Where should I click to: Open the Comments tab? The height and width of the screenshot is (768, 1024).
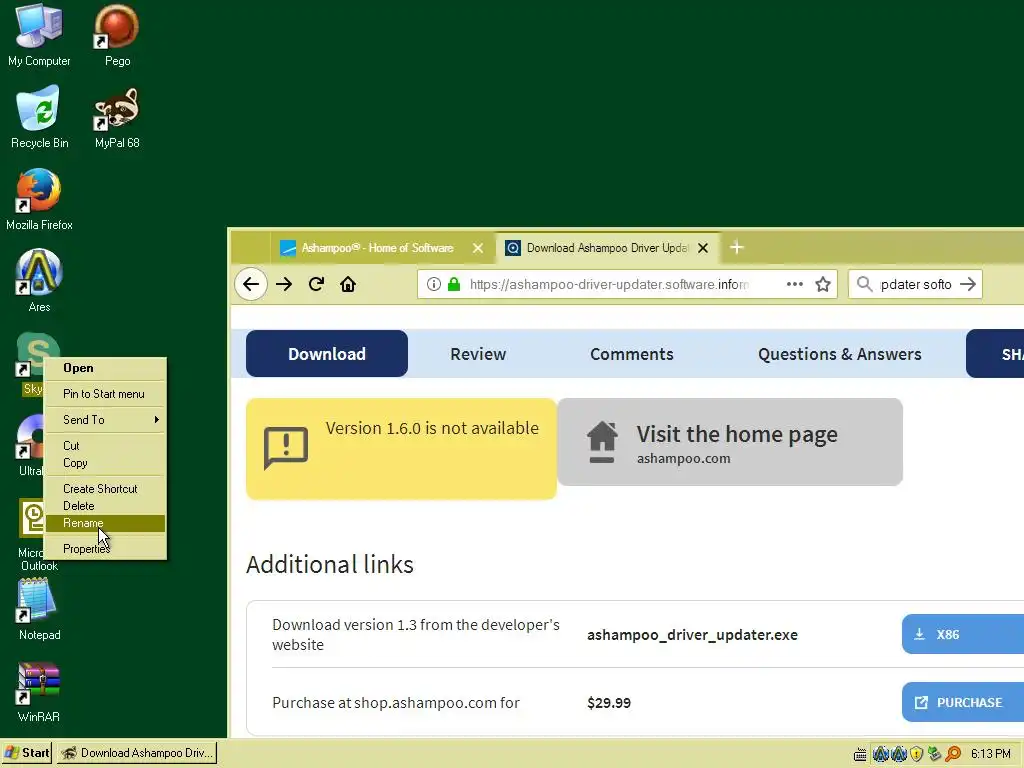pos(632,354)
